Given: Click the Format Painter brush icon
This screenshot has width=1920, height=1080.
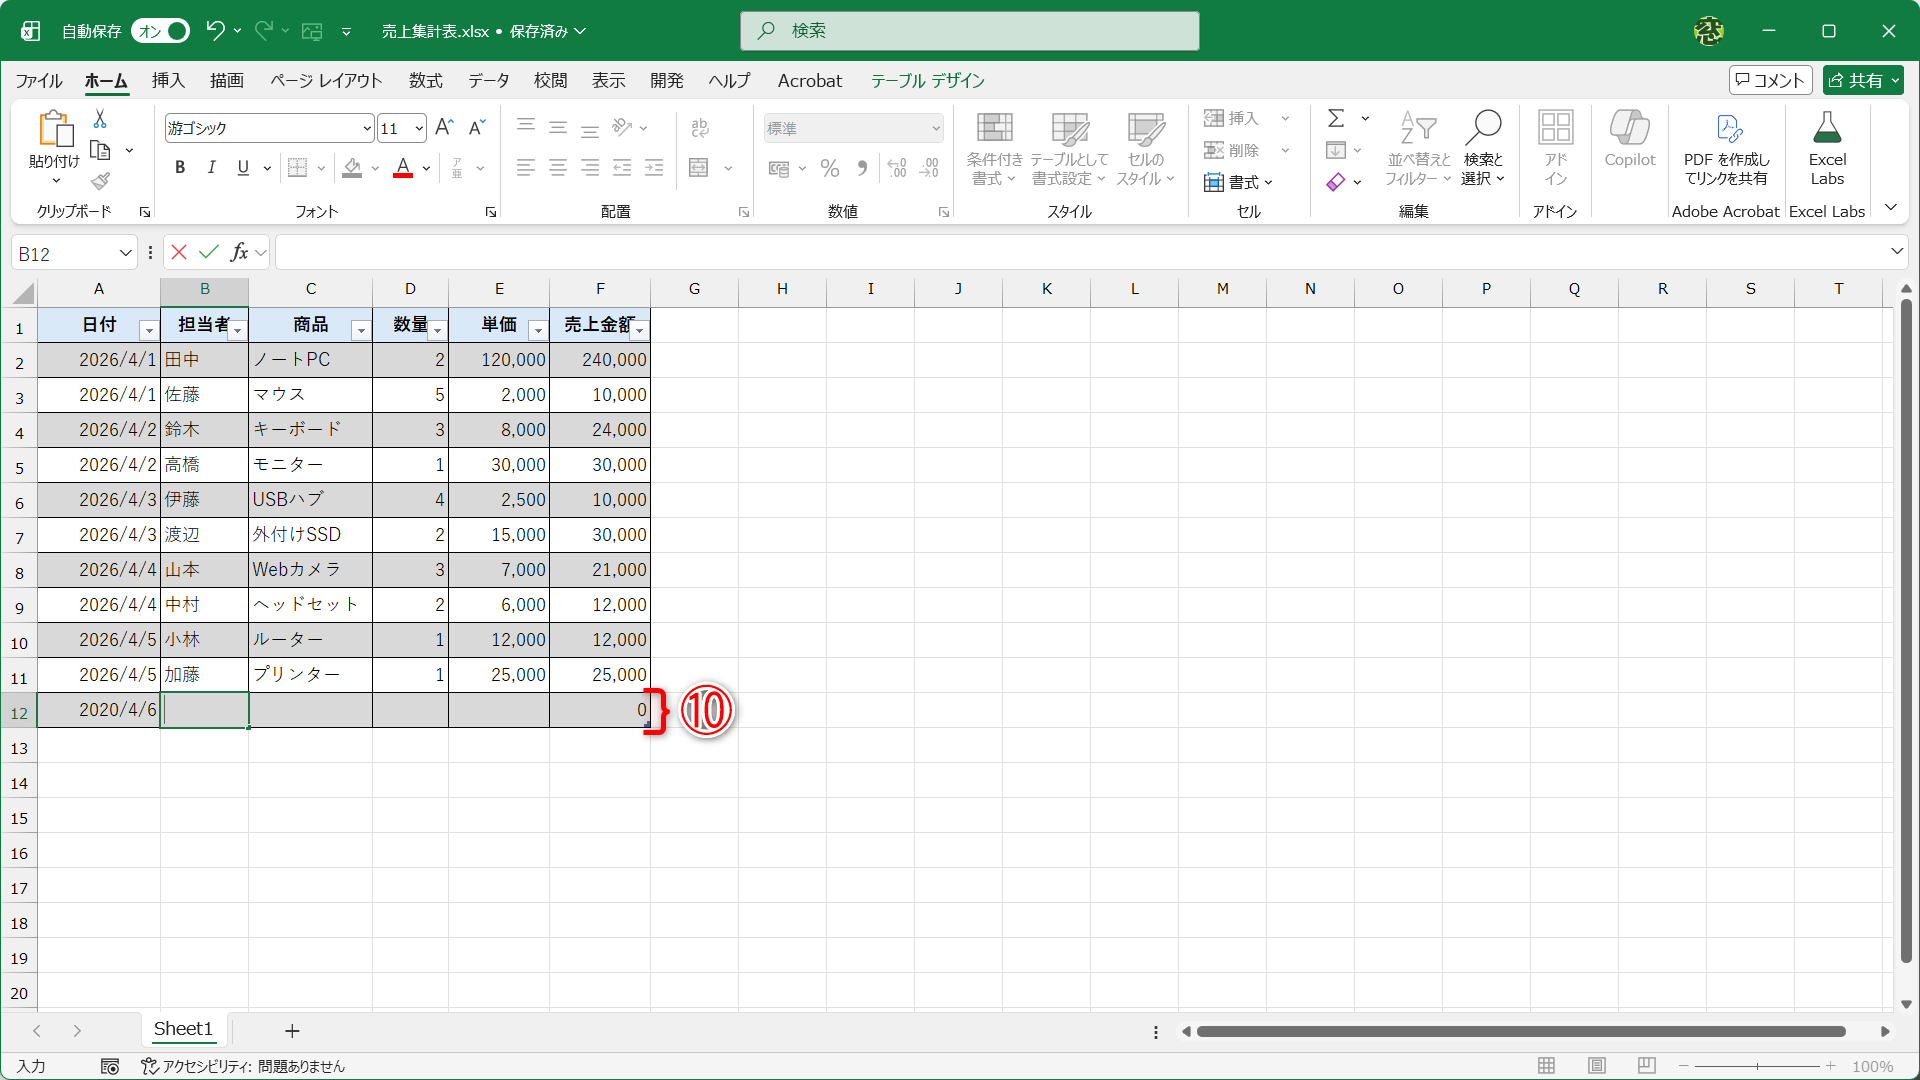Looking at the screenshot, I should pos(100,182).
